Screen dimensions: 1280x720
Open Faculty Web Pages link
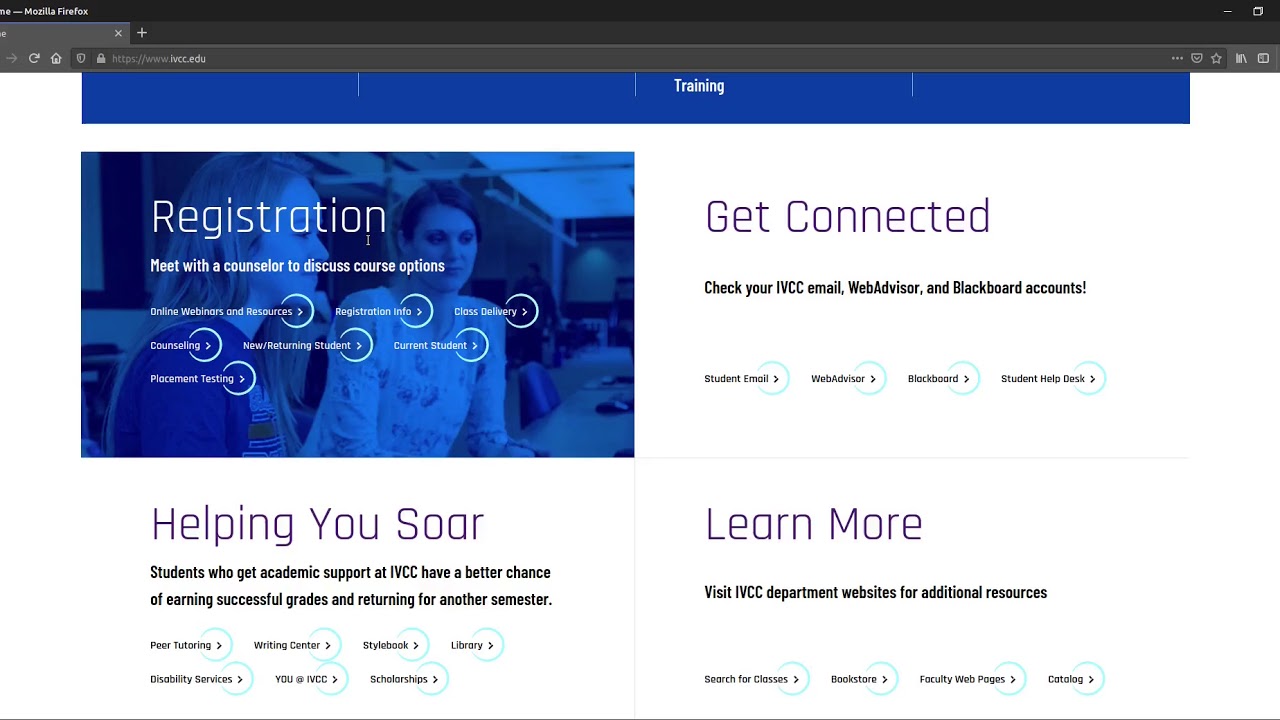(x=971, y=679)
